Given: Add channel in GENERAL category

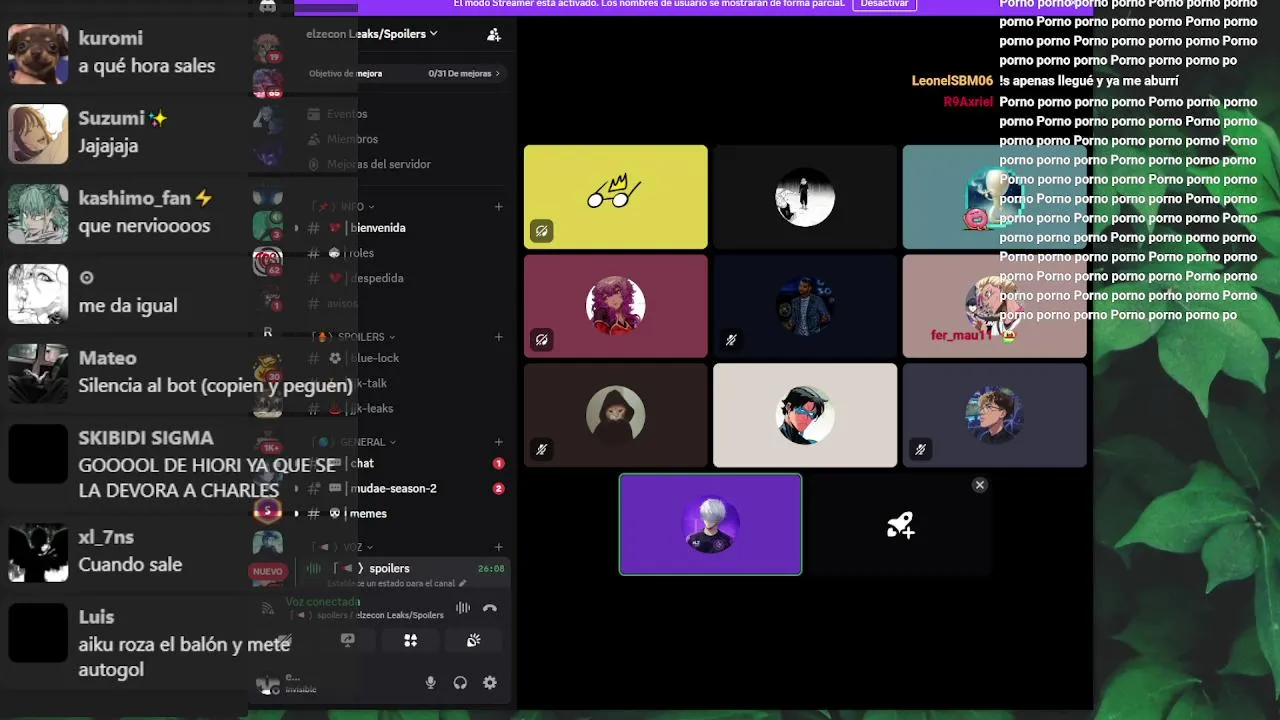Looking at the screenshot, I should click(x=498, y=442).
